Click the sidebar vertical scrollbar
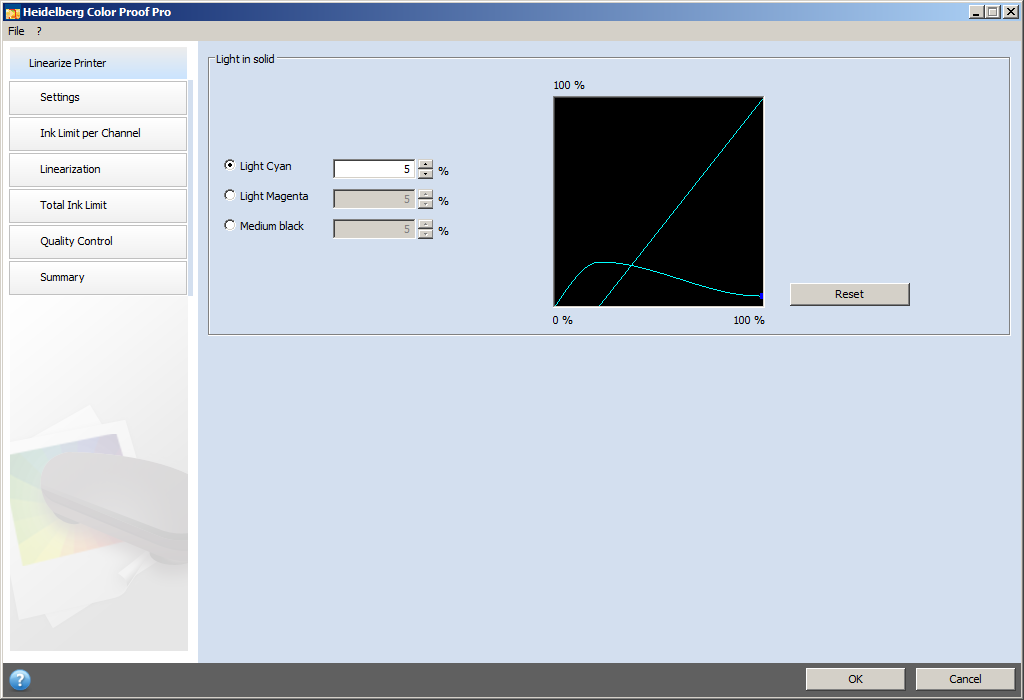This screenshot has width=1024, height=700. pos(191,188)
